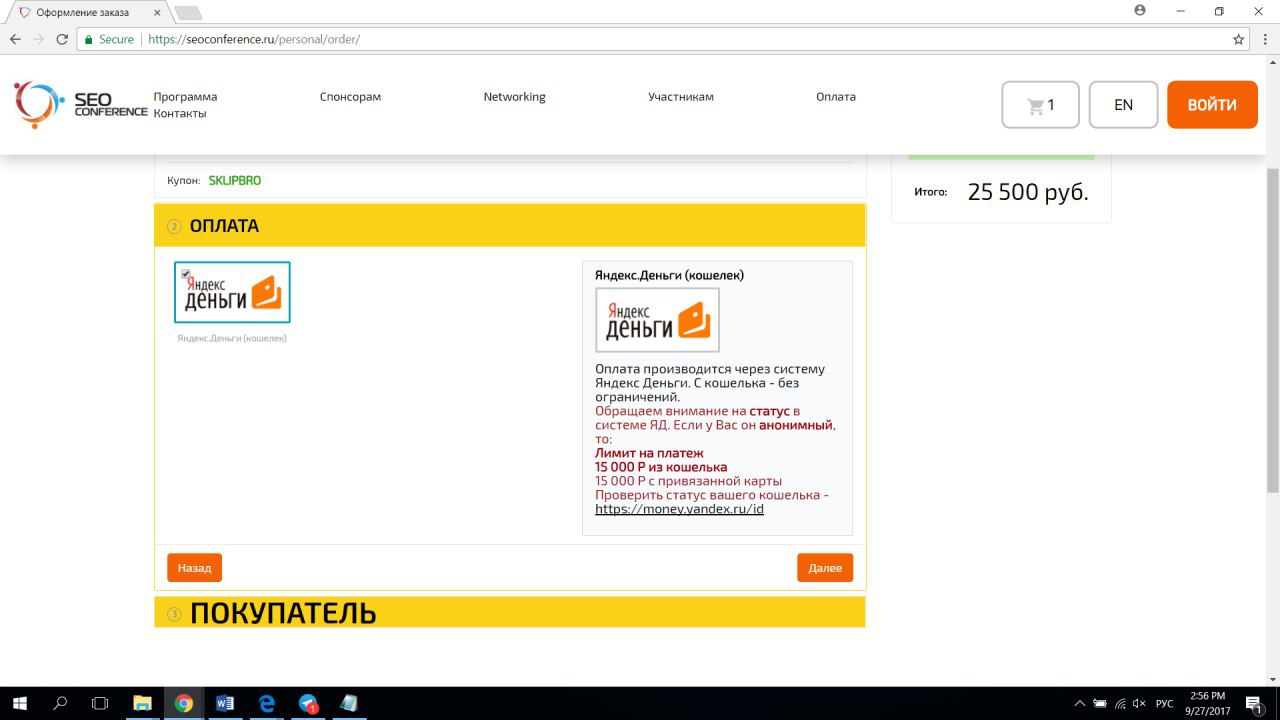Image resolution: width=1280 pixels, height=720 pixels.
Task: Open Task View
Action: point(100,703)
